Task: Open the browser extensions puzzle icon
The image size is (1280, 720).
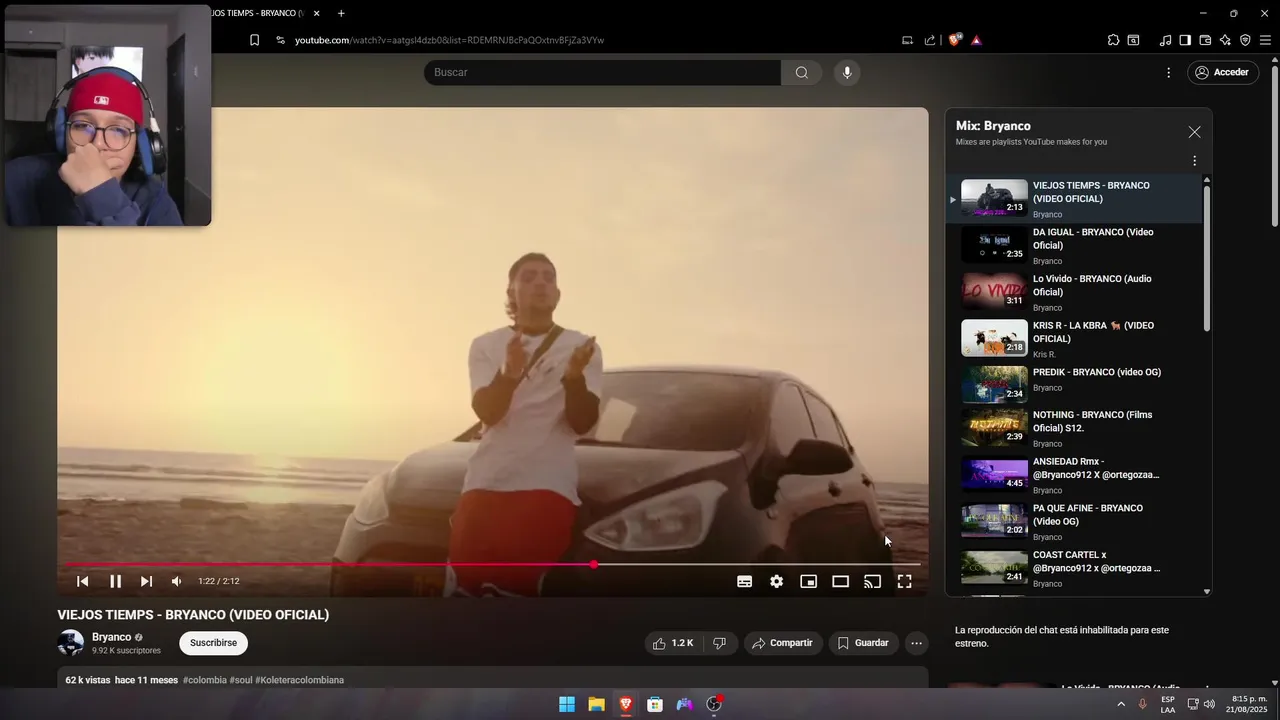Action: (x=1113, y=40)
